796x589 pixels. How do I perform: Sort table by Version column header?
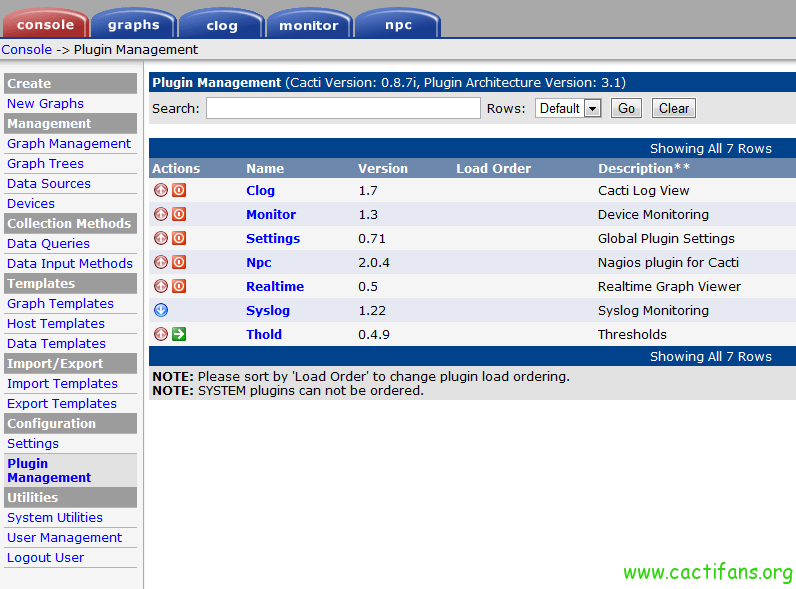[x=383, y=169]
